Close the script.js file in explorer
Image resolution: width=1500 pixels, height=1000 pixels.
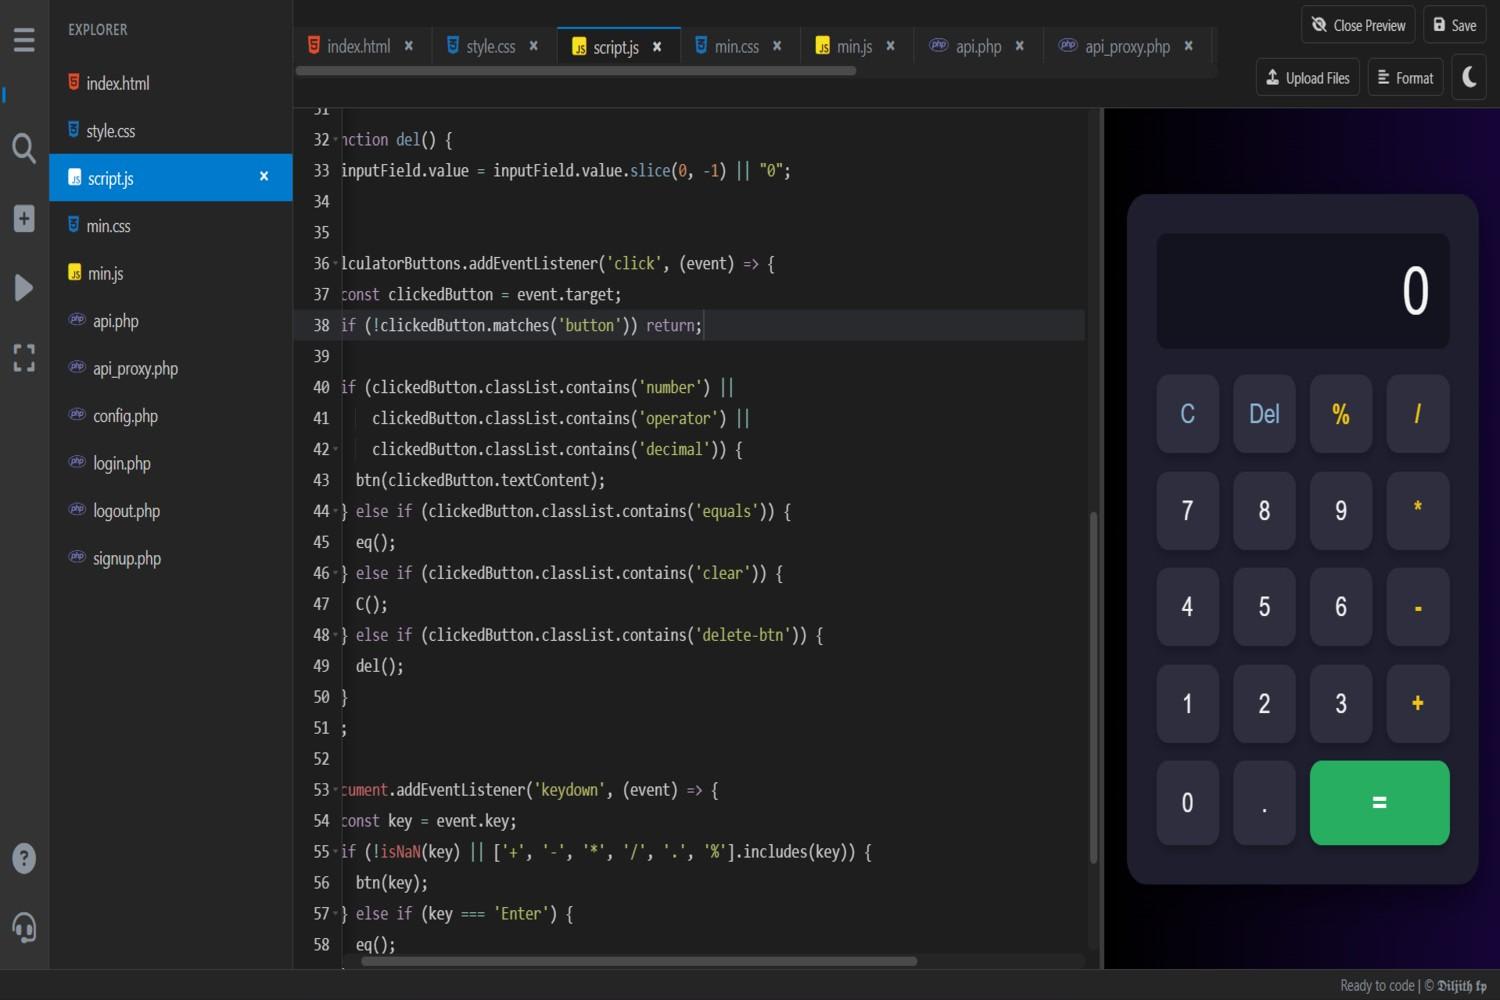[x=264, y=176]
